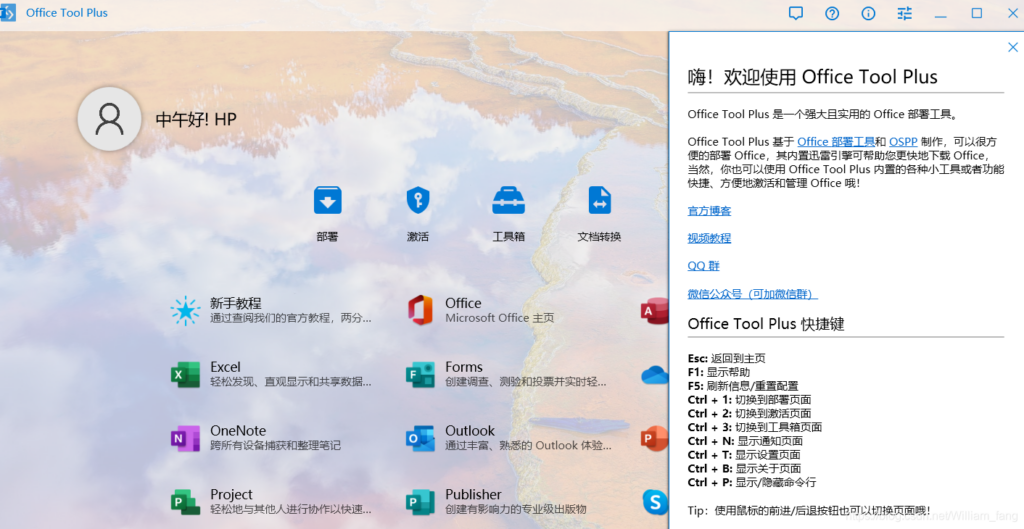The height and width of the screenshot is (529, 1024).
Task: Open the 激活 (Activate) shield icon
Action: (x=417, y=201)
